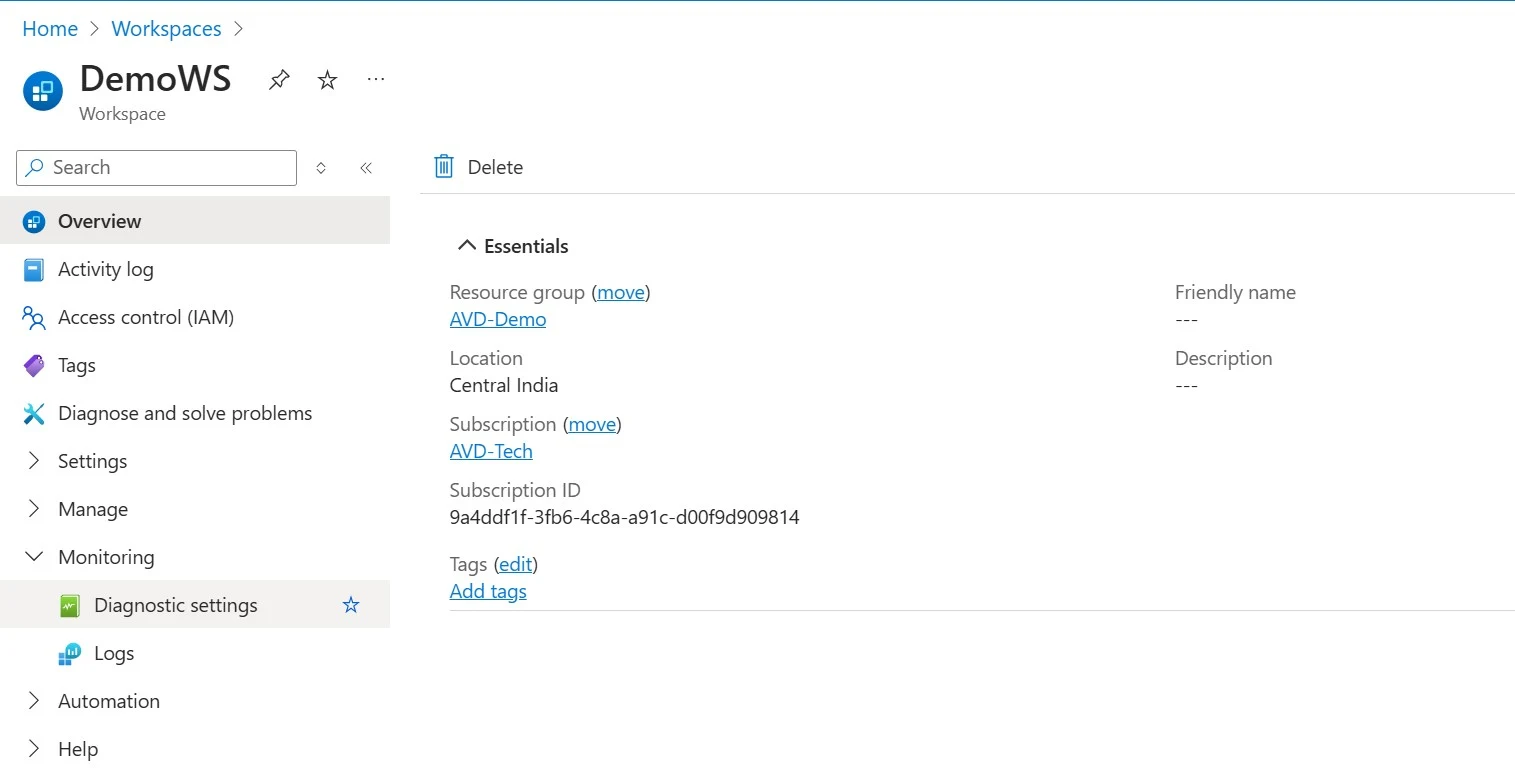
Task: Open Access control (IAM)
Action: pyautogui.click(x=195, y=317)
